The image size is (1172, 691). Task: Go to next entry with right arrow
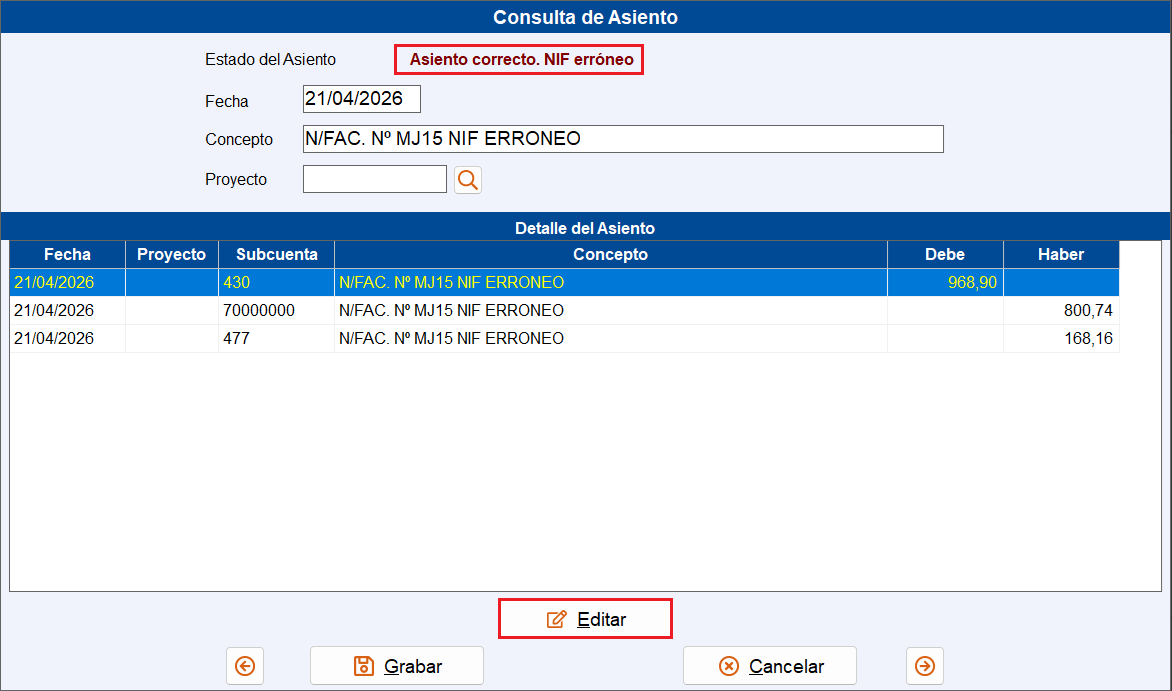coord(925,666)
